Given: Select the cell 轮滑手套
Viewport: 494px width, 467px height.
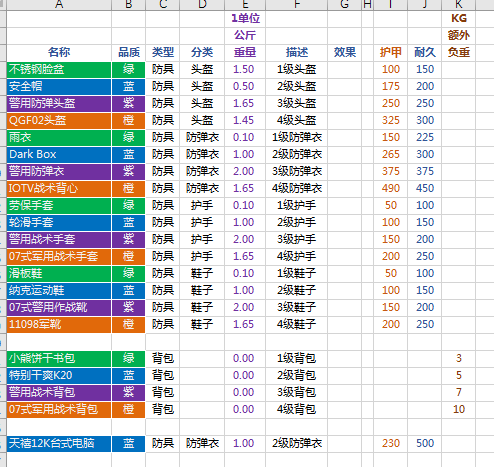Looking at the screenshot, I should click(59, 223).
